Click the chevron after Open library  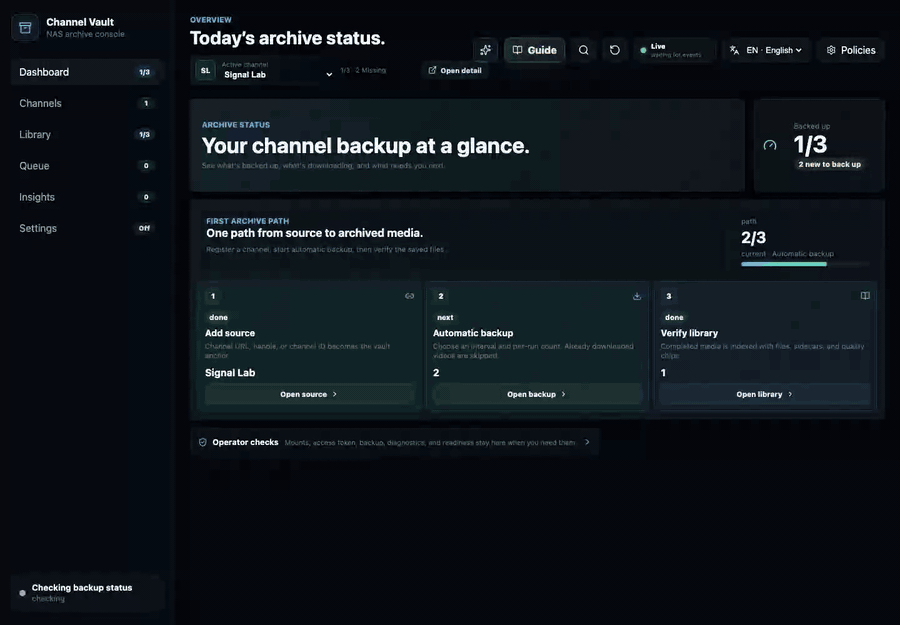coord(790,394)
